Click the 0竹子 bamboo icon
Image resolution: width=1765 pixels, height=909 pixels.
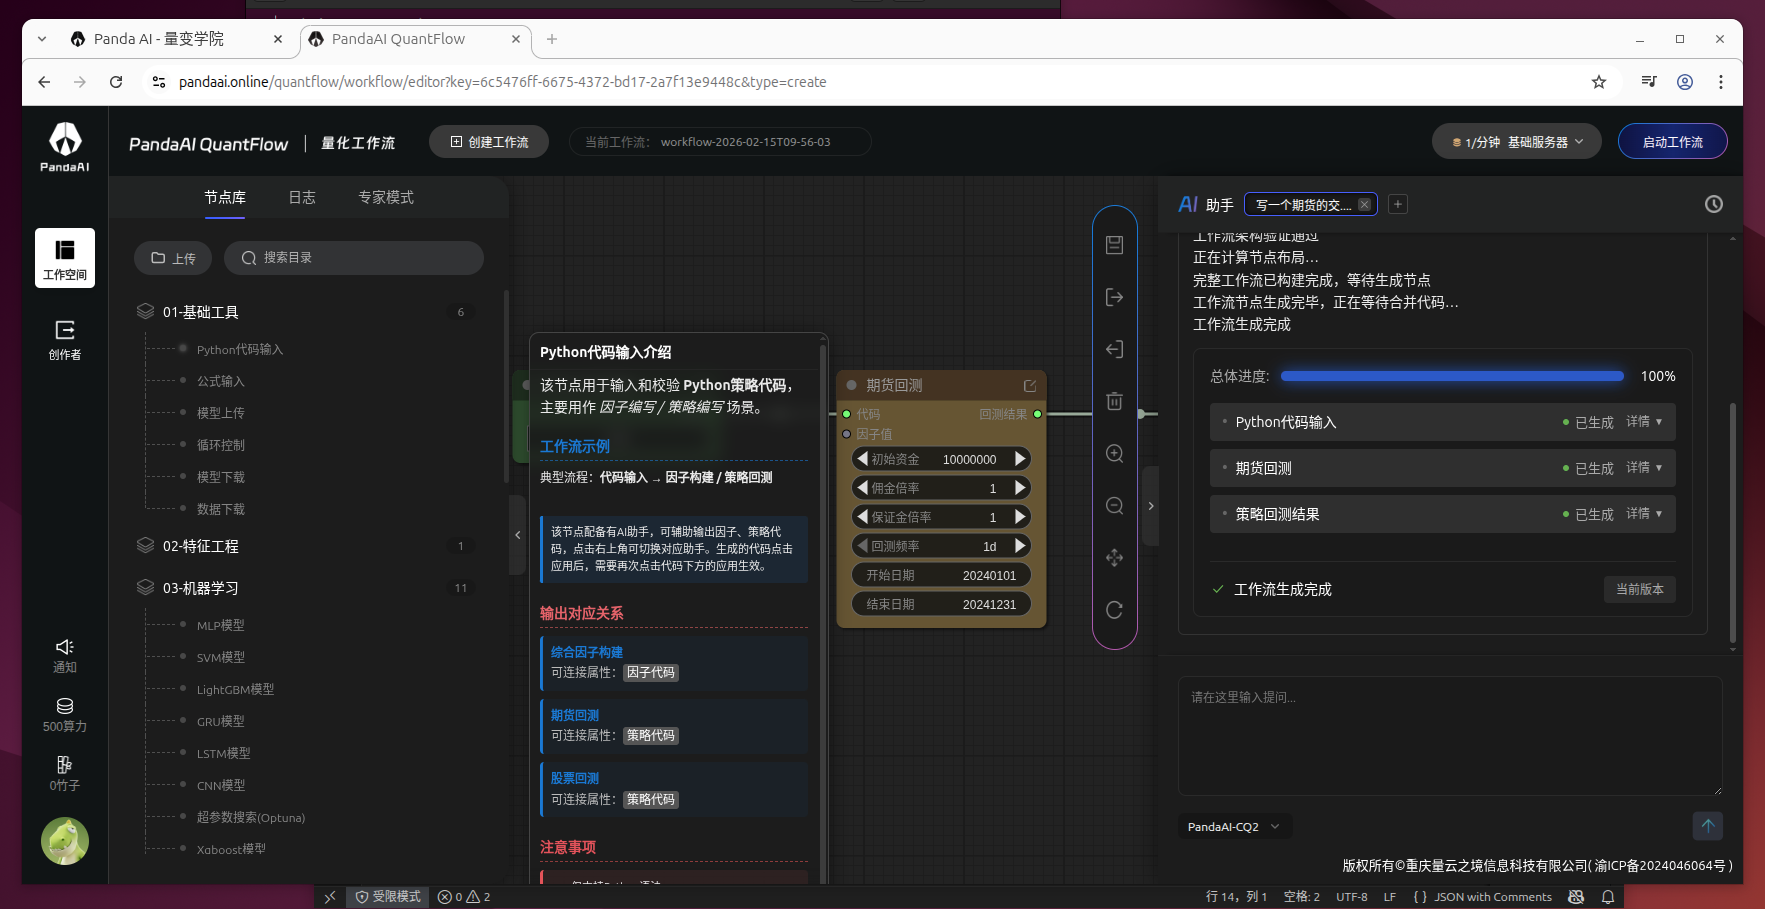65,774
